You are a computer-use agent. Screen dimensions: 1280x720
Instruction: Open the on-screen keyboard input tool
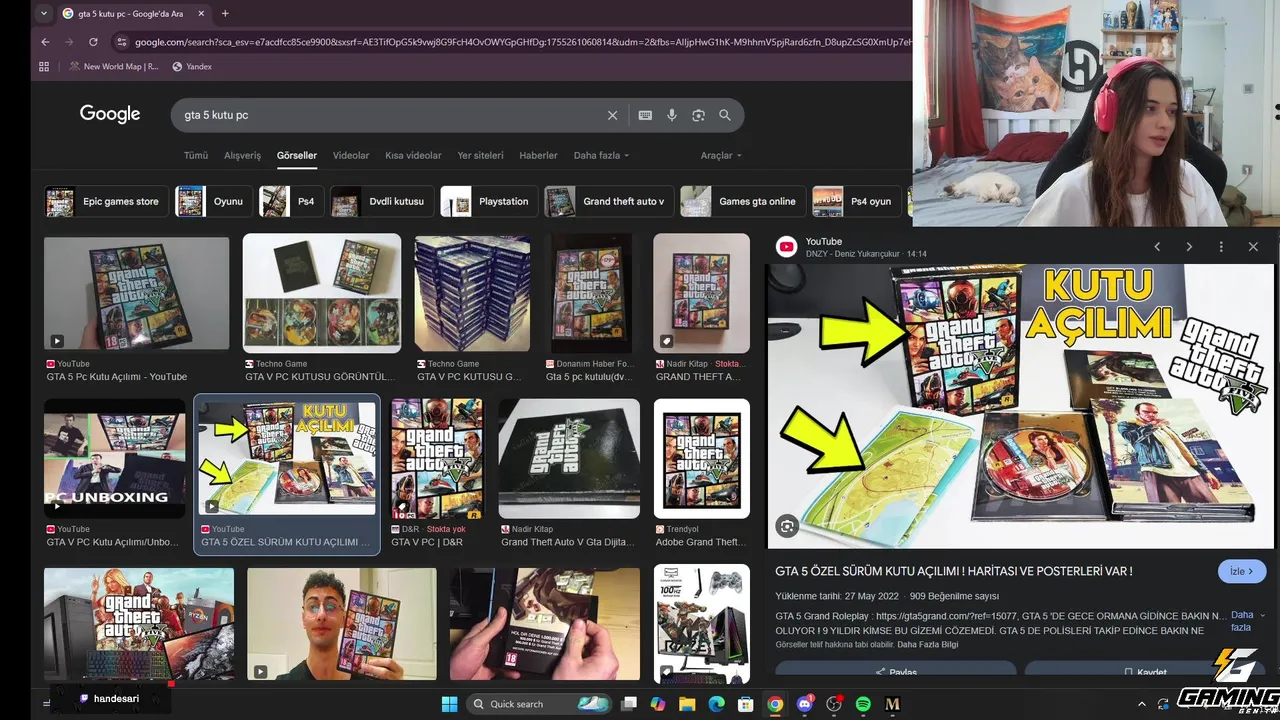[x=645, y=115]
